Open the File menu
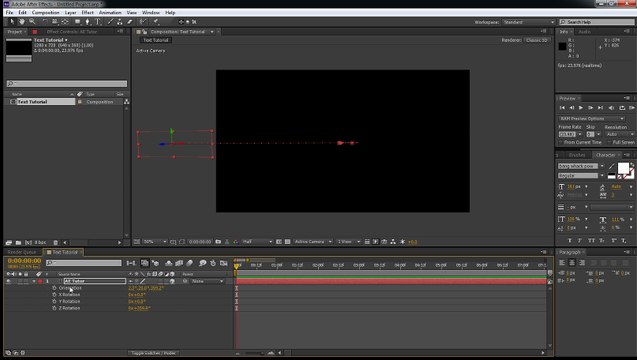The width and height of the screenshot is (637, 360). pos(9,13)
